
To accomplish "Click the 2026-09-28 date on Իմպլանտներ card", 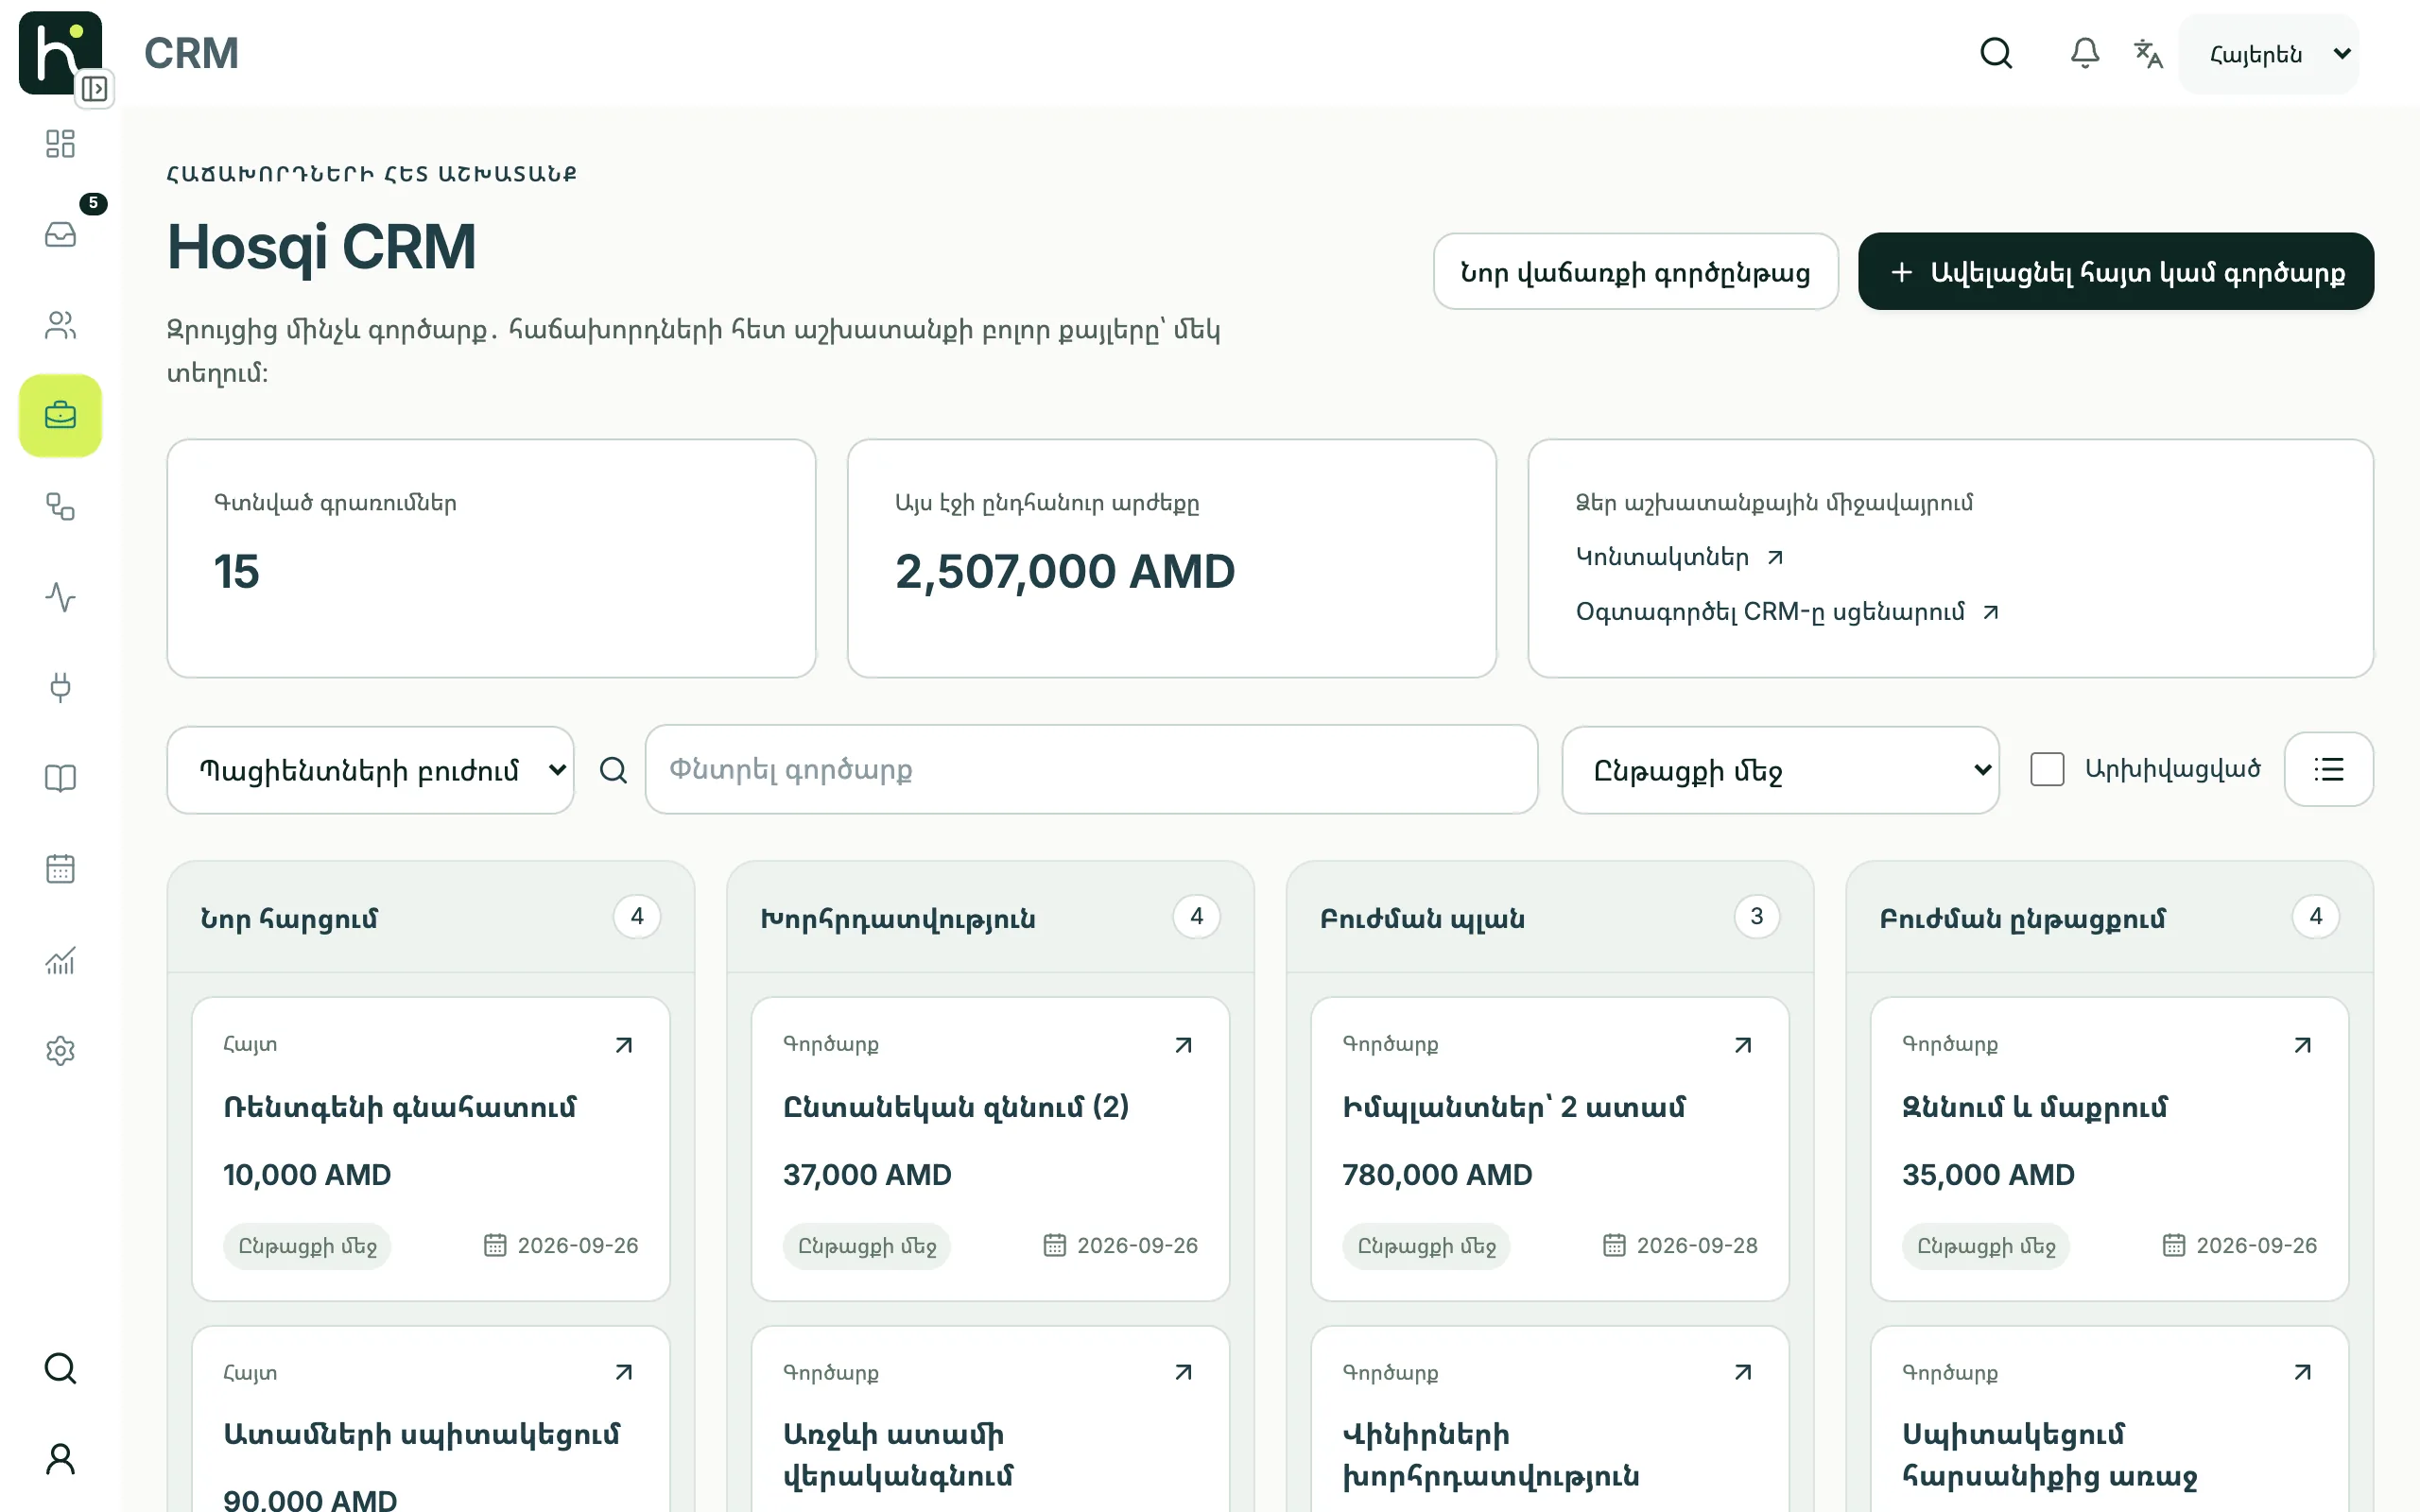I will [1696, 1245].
